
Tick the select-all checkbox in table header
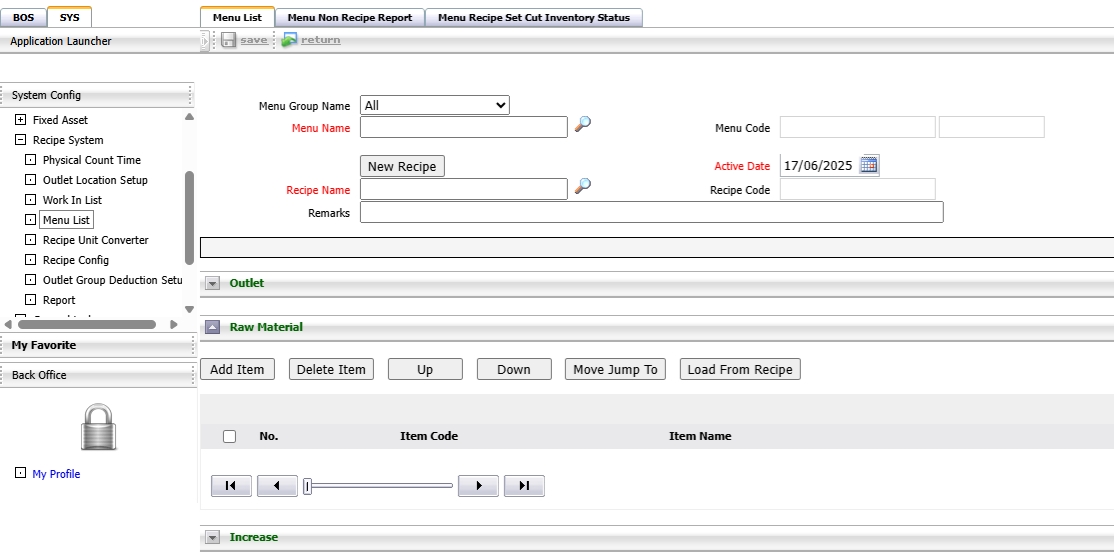tap(230, 436)
